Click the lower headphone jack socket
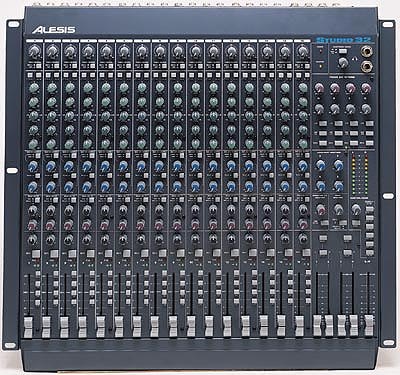The image size is (400, 375). (366, 66)
